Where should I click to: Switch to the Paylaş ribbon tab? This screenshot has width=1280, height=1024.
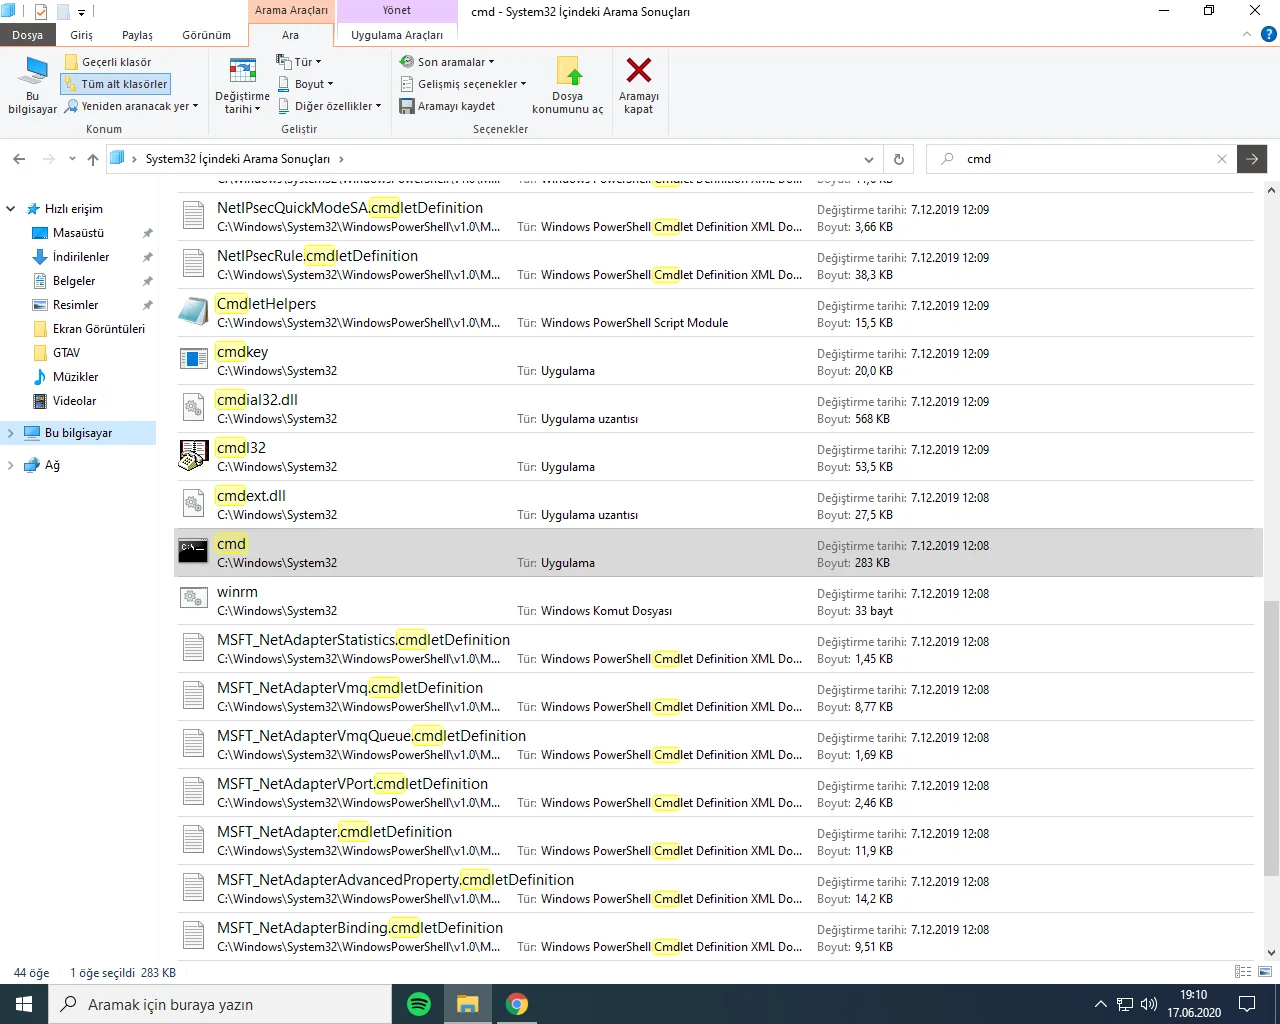click(x=138, y=35)
